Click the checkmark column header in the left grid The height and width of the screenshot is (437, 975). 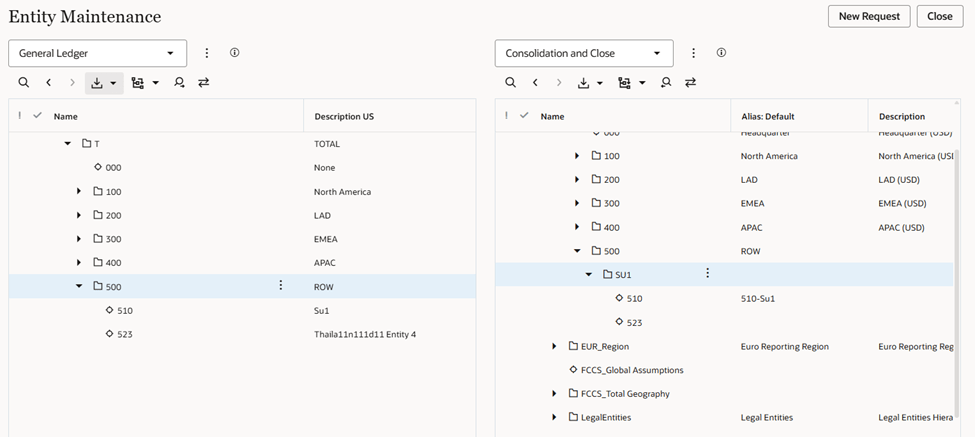pos(38,116)
